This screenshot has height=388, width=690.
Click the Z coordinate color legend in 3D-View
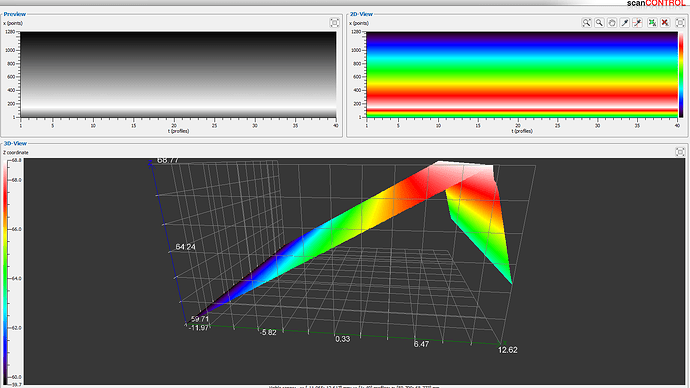point(5,272)
